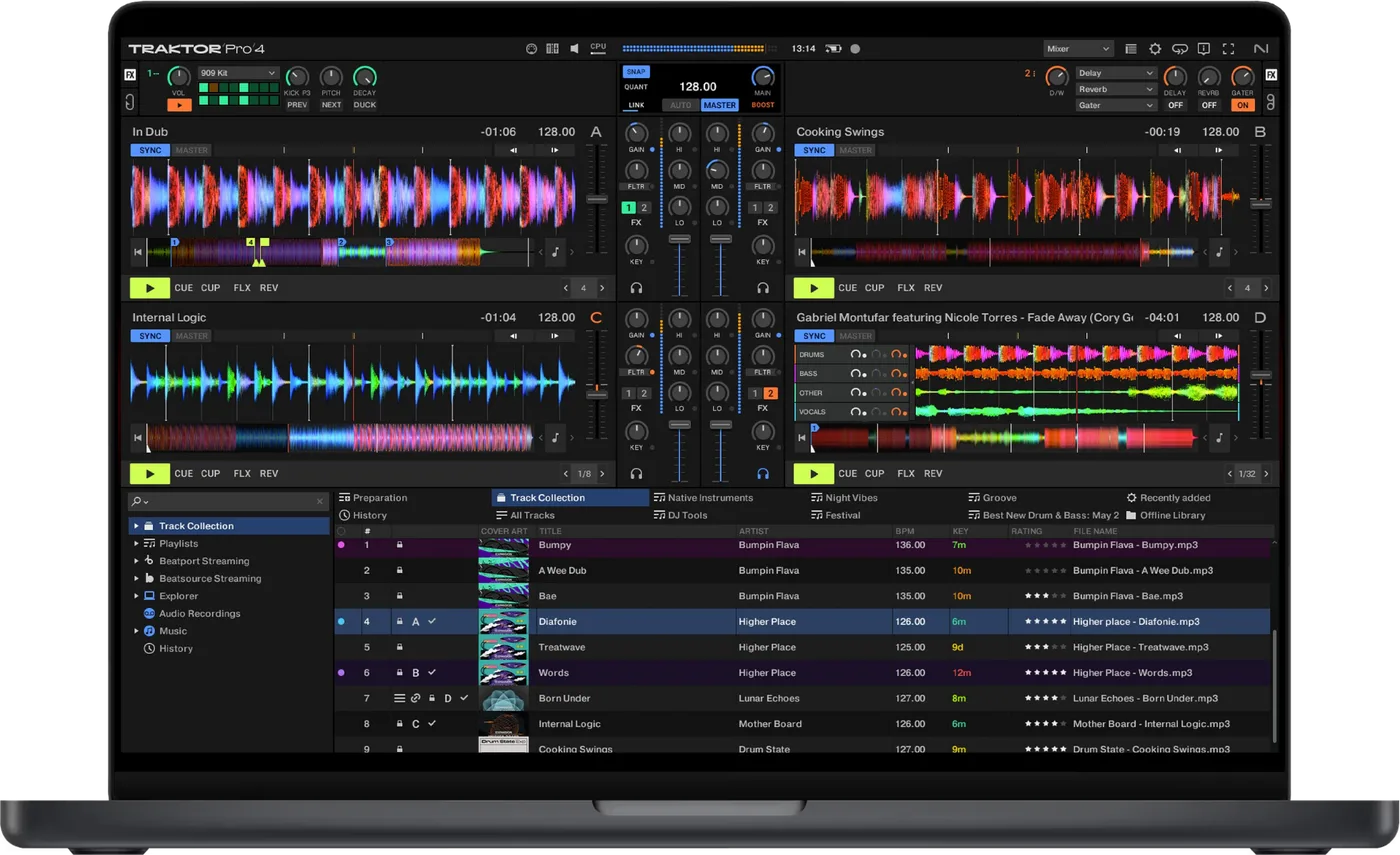Toggle fullscreen mode icon in header
Screen dimensions: 1400x855
click(x=1228, y=48)
